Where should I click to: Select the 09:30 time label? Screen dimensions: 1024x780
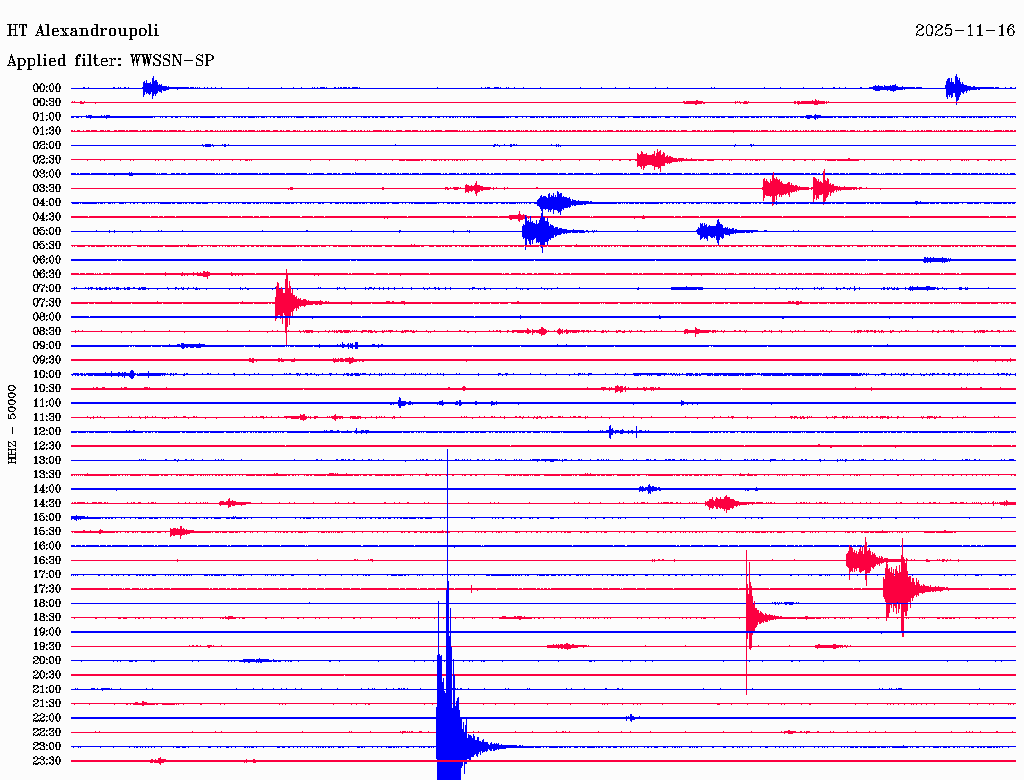pos(47,360)
